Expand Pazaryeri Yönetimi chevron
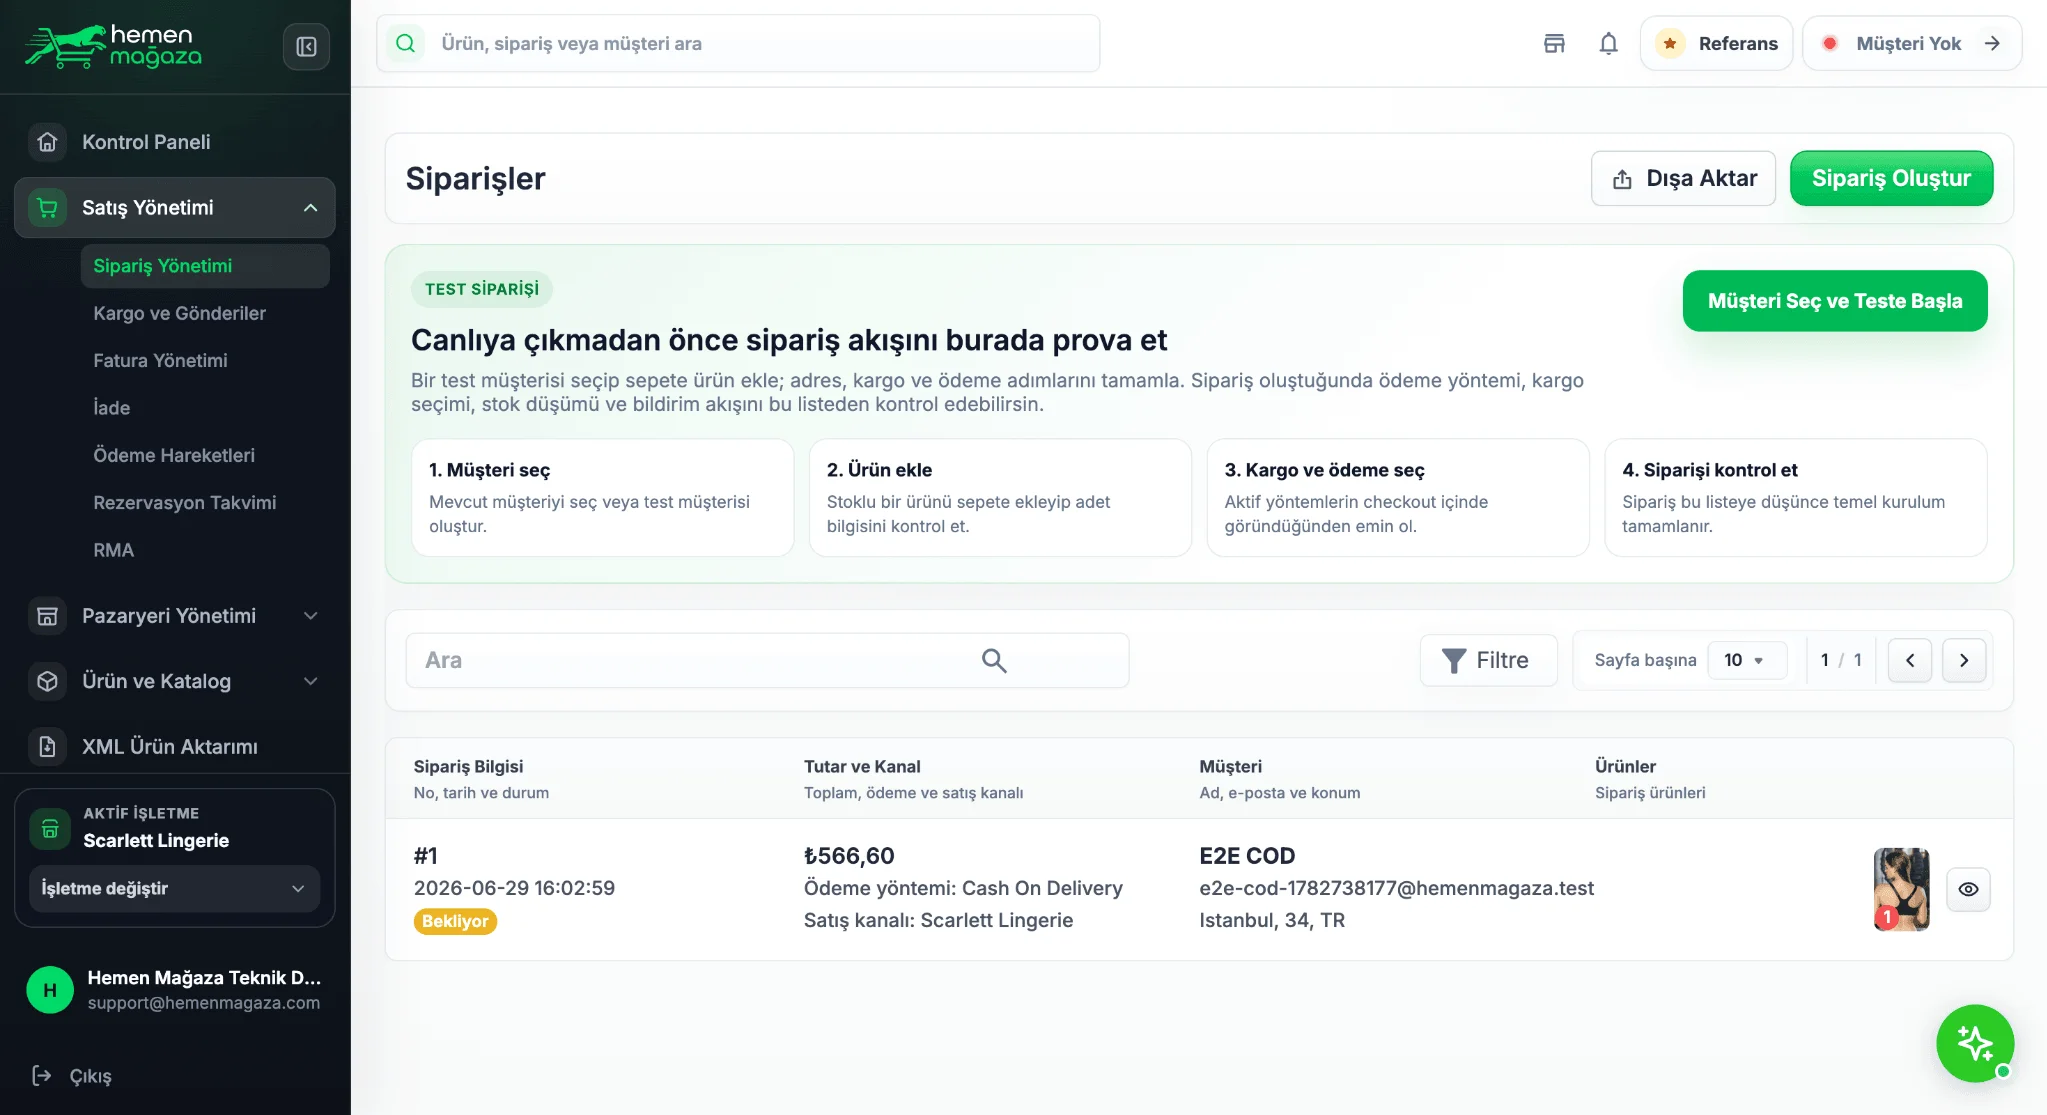Viewport: 2047px width, 1115px height. tap(311, 616)
